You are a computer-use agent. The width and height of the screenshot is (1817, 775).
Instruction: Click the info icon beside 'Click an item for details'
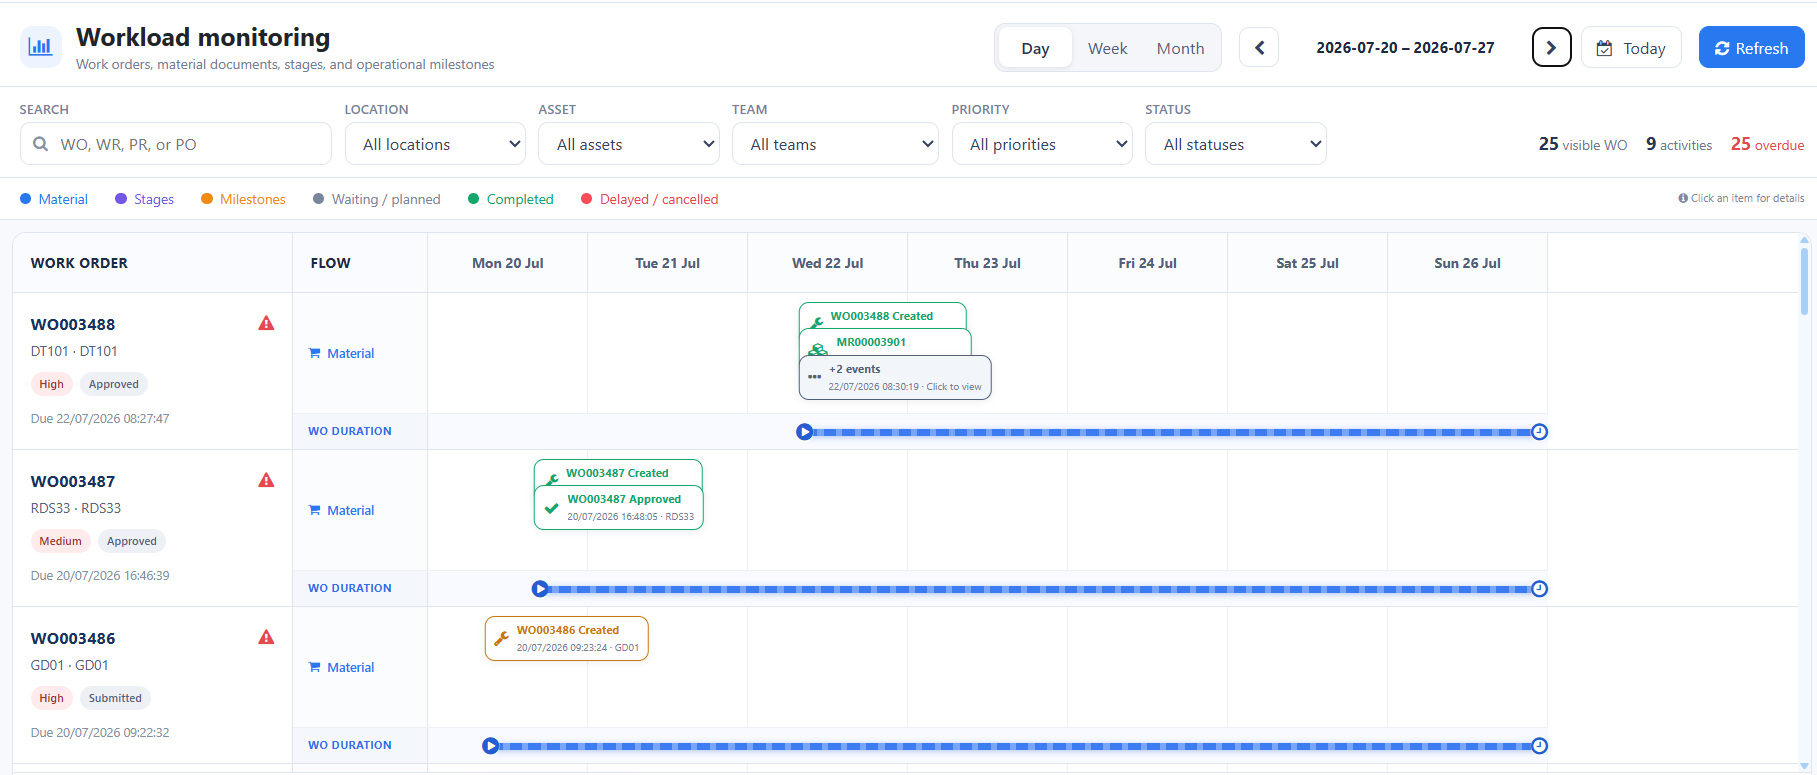1683,198
